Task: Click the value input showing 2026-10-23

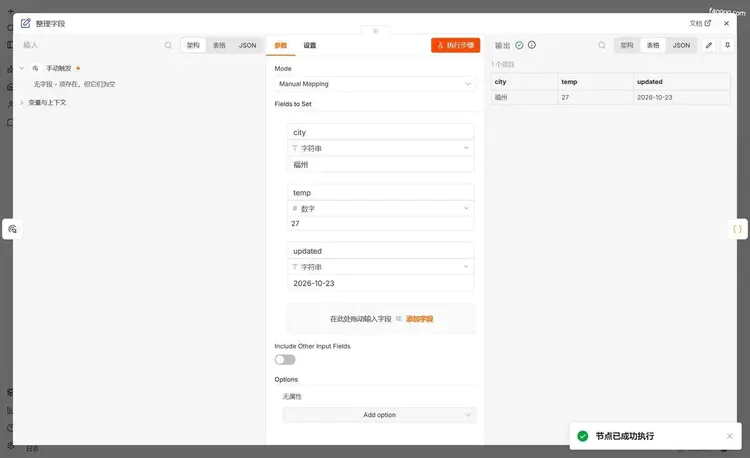Action: (380, 283)
